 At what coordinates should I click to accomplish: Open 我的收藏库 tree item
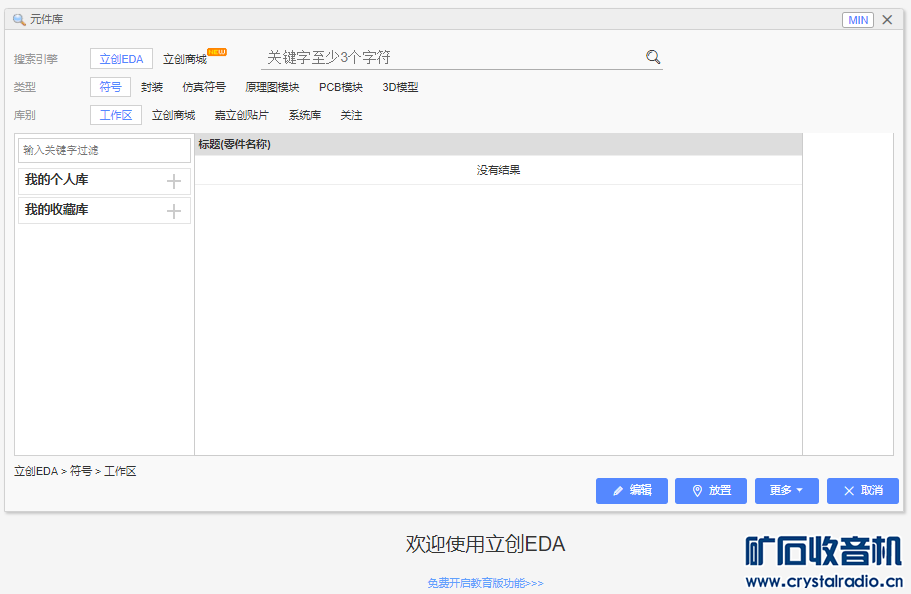click(104, 210)
